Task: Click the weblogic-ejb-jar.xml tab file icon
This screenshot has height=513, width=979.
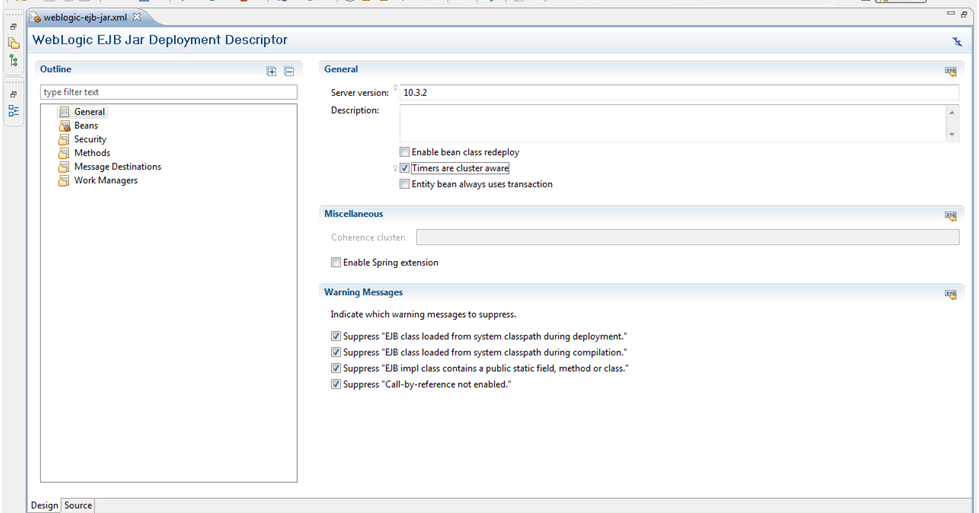Action: tap(36, 17)
